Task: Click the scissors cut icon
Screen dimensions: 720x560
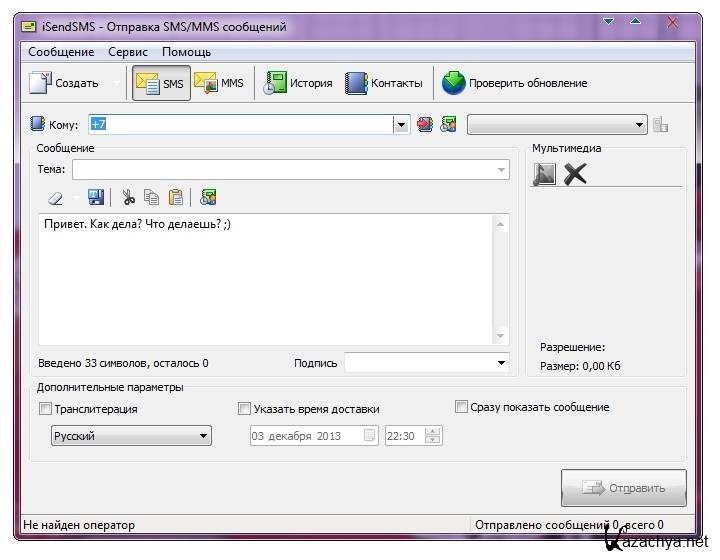Action: click(x=128, y=198)
